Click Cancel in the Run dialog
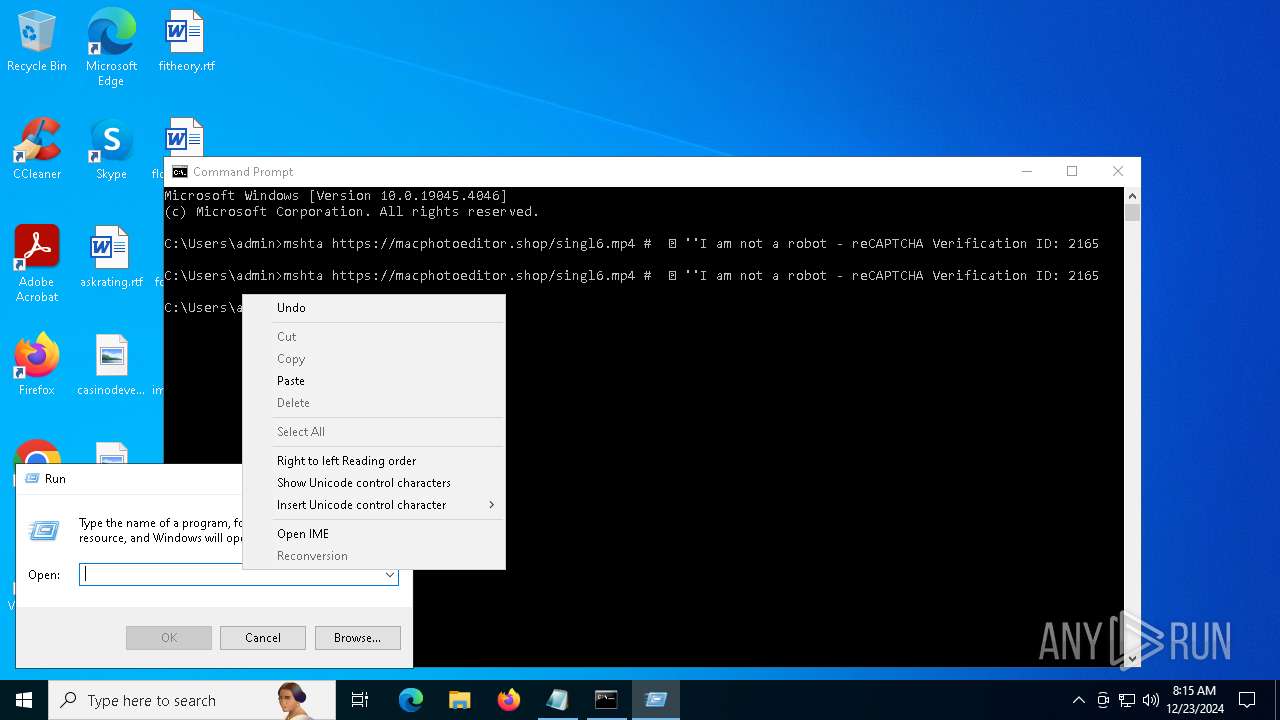Screen dimensions: 1280x720 coord(263,638)
